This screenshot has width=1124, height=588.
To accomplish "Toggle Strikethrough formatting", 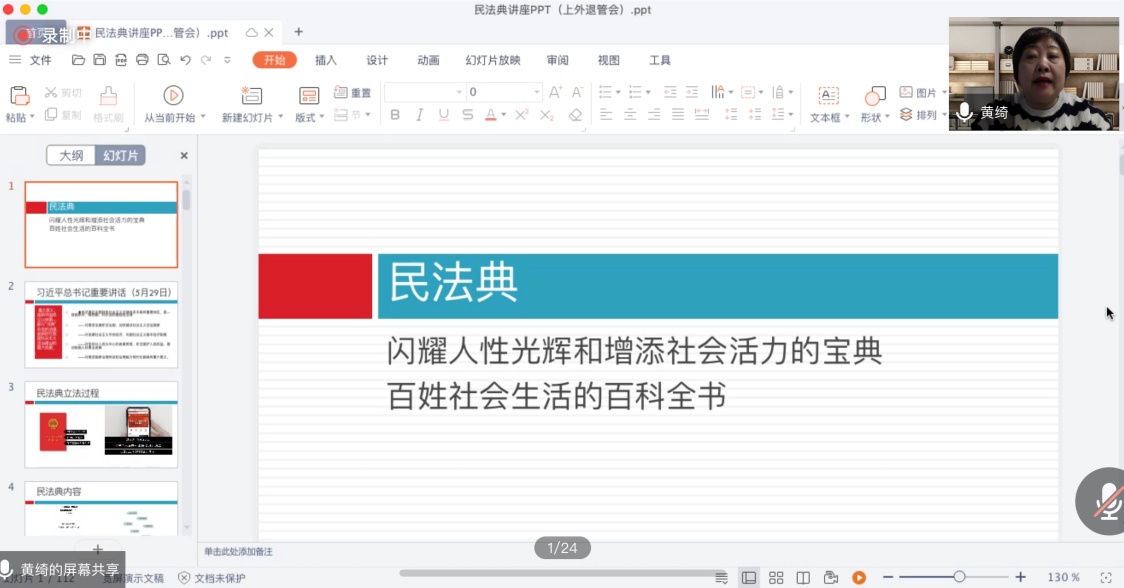I will tap(467, 115).
